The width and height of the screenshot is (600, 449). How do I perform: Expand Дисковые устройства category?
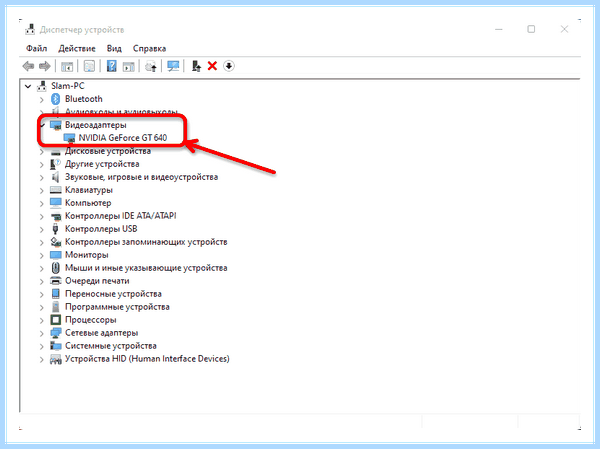pos(42,152)
